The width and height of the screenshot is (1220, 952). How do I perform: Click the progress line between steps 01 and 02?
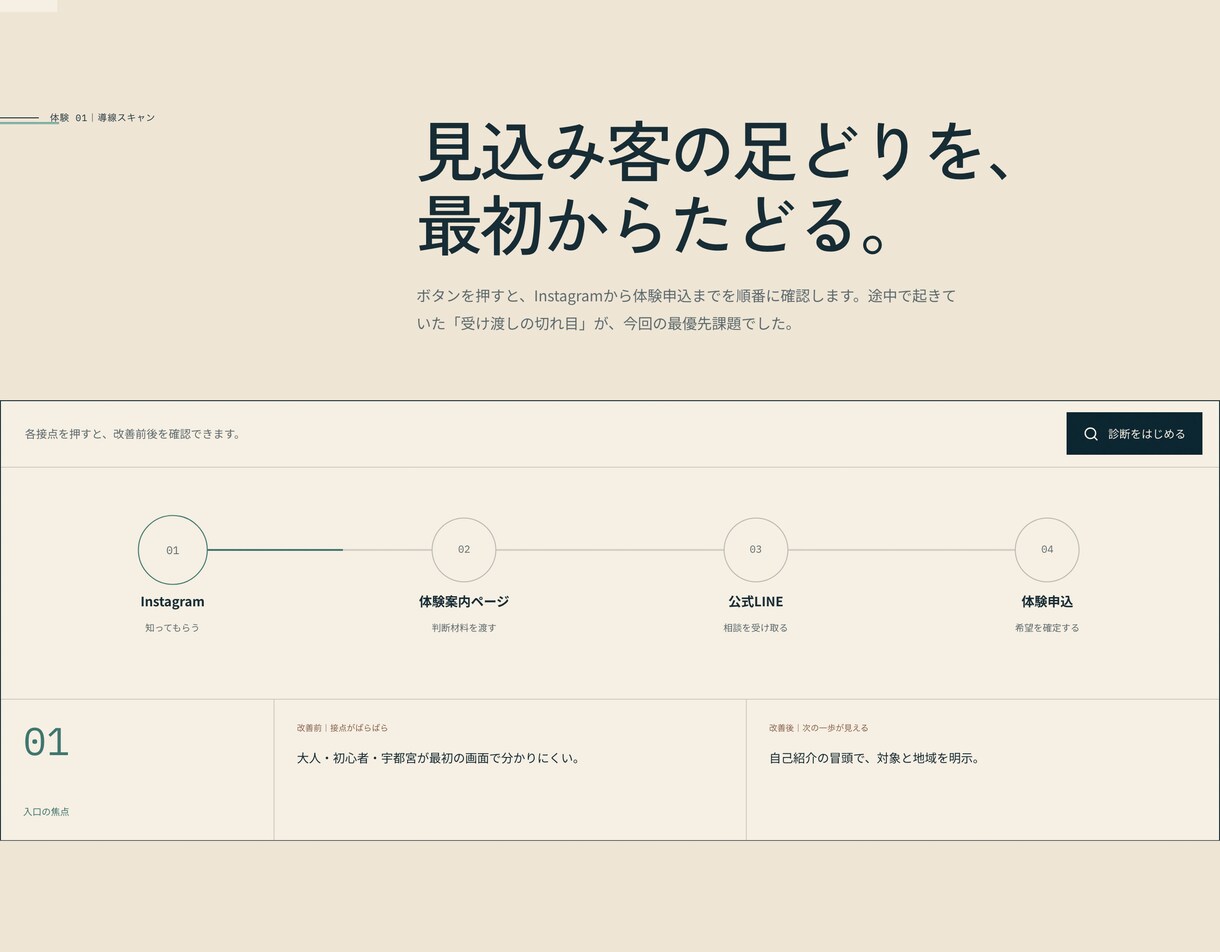[x=320, y=550]
